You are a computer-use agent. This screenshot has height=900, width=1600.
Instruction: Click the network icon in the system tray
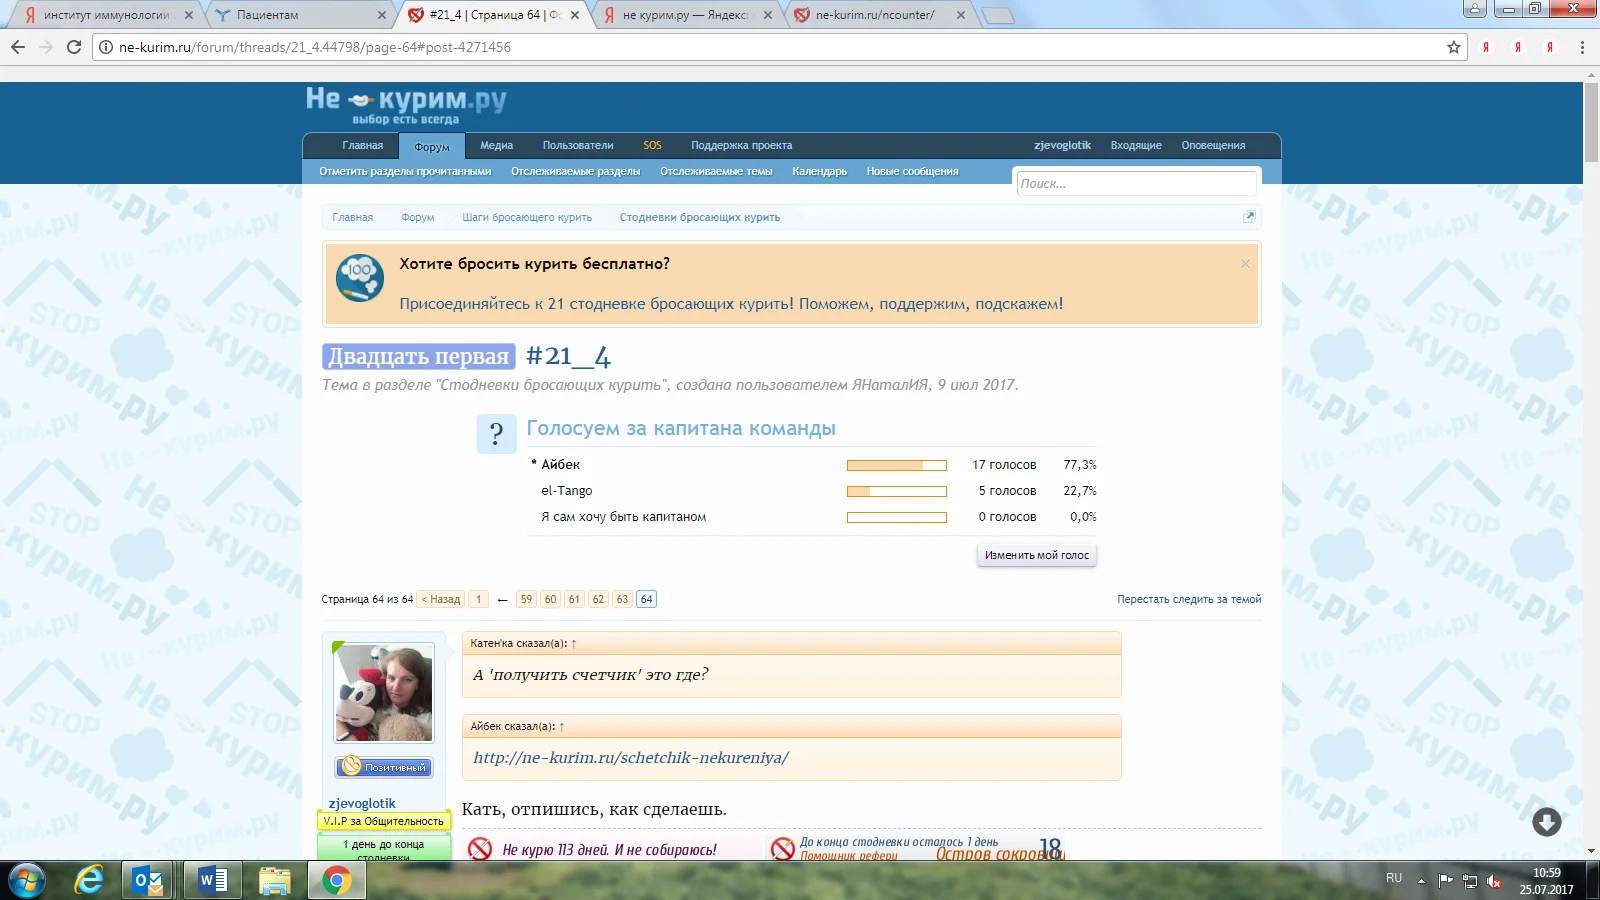coord(1470,881)
